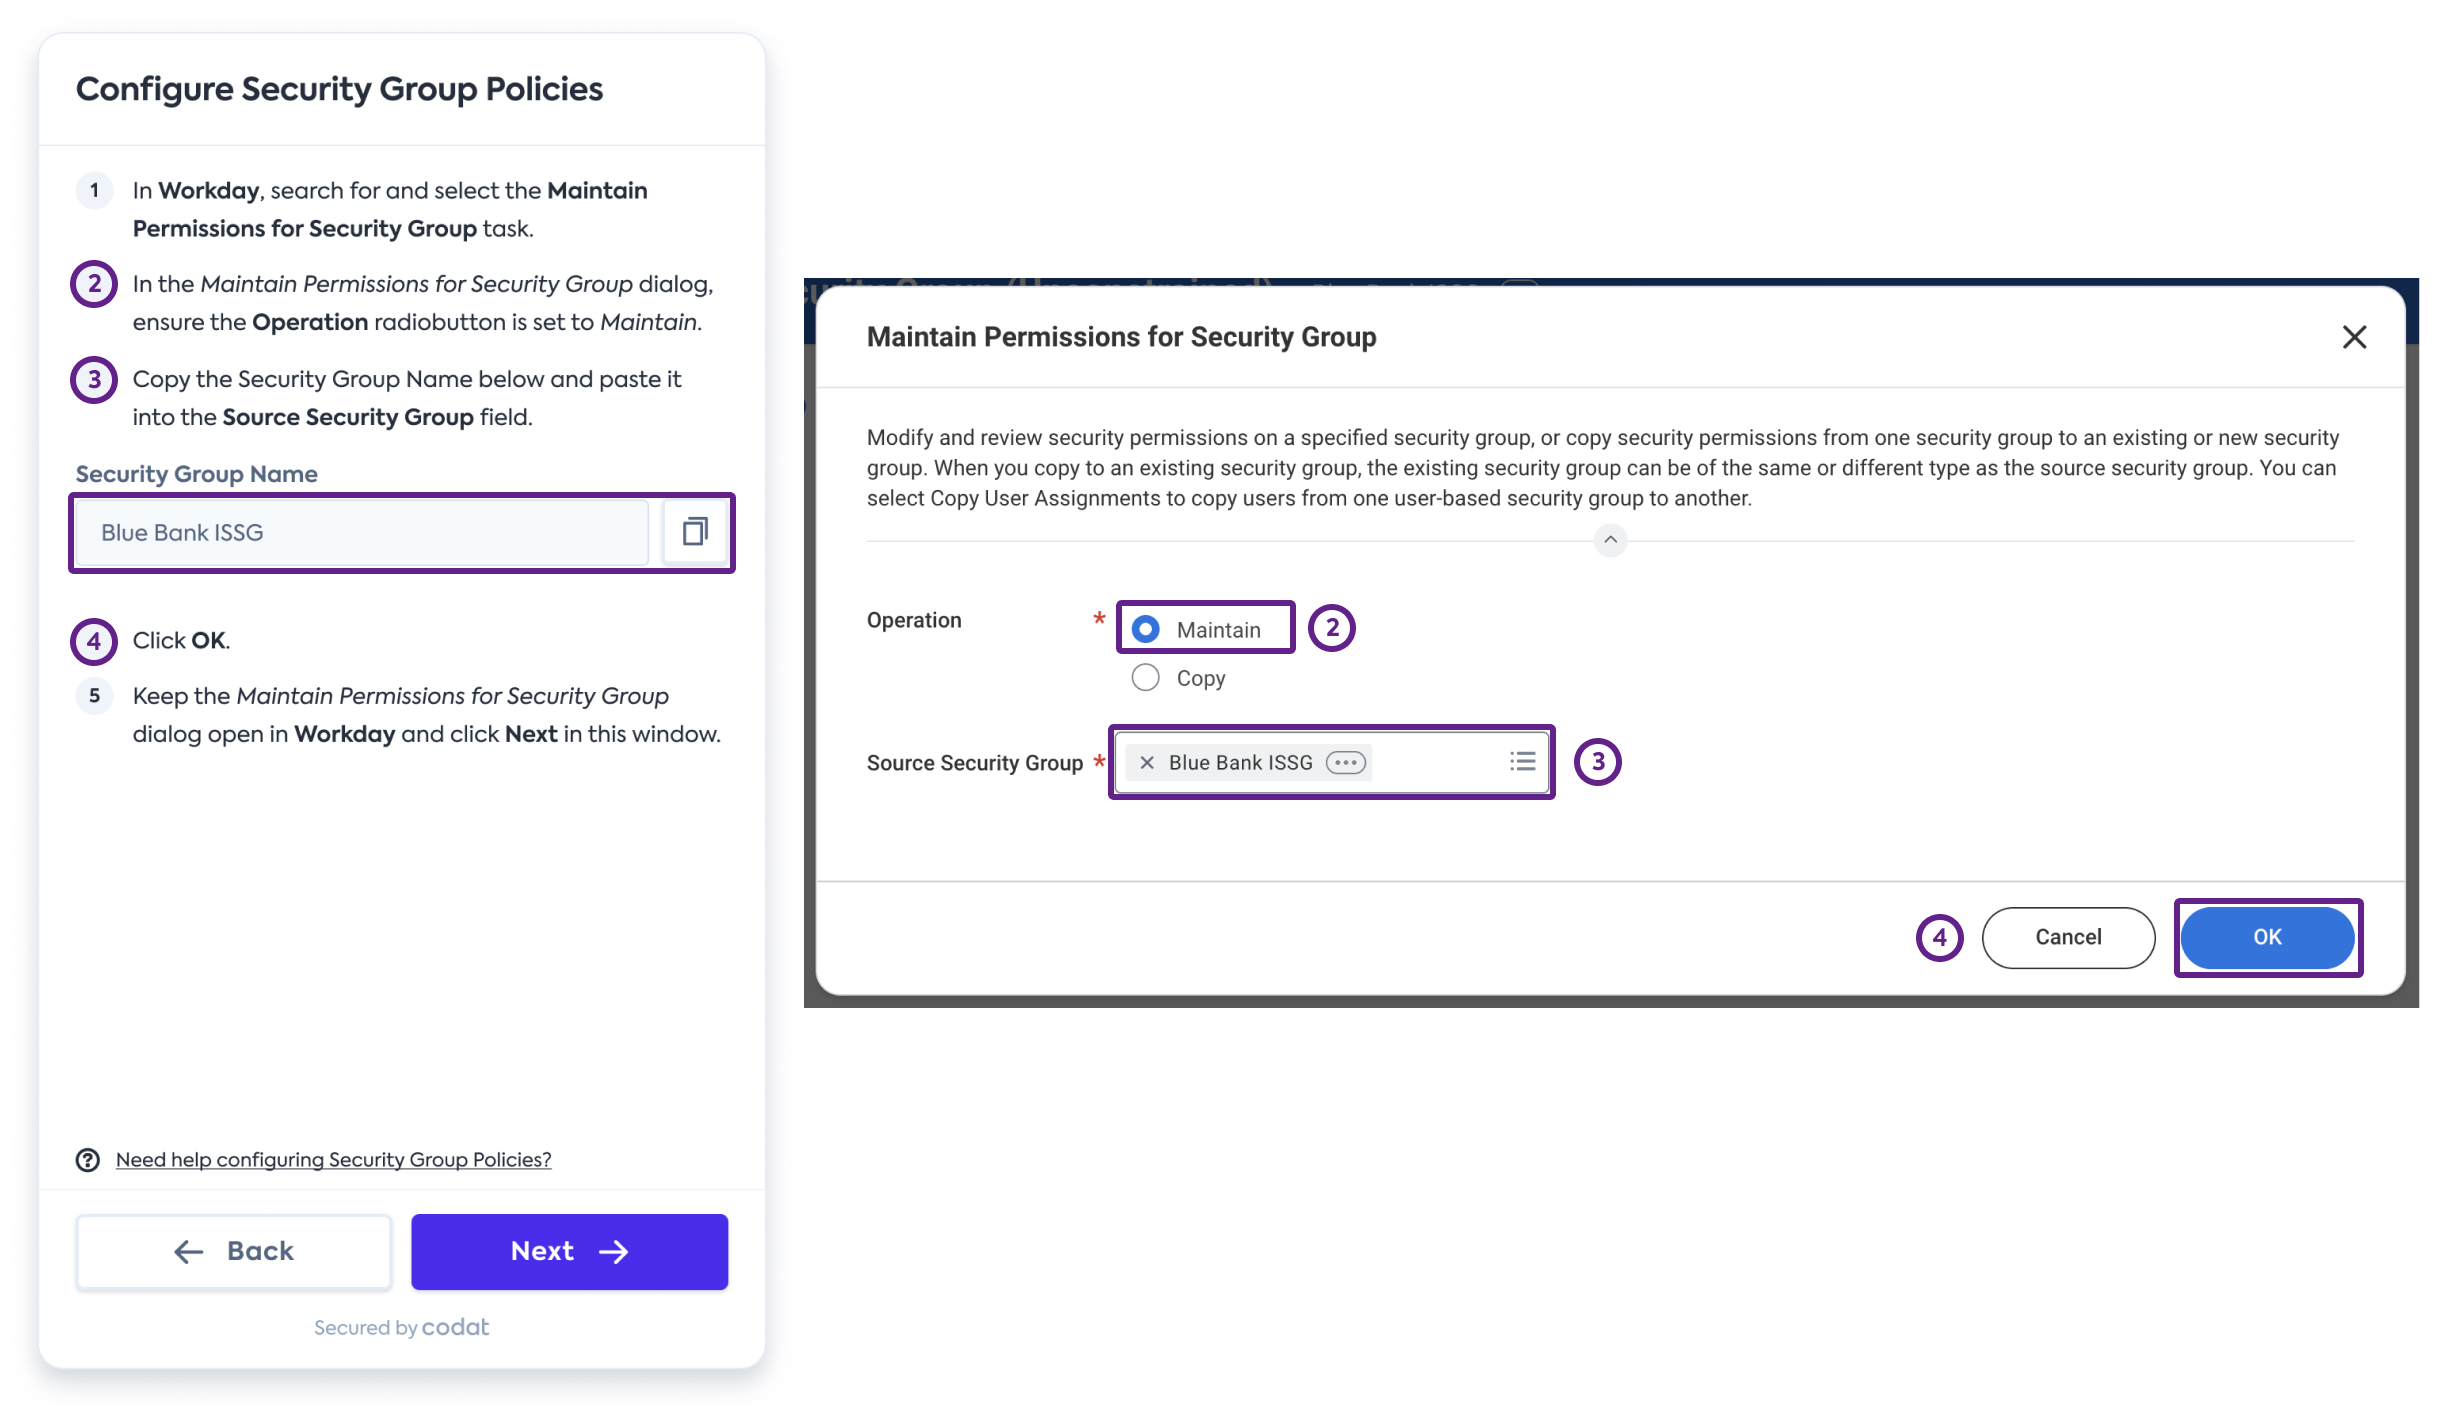
Task: Click the right arrow inside Next button
Action: [x=613, y=1251]
